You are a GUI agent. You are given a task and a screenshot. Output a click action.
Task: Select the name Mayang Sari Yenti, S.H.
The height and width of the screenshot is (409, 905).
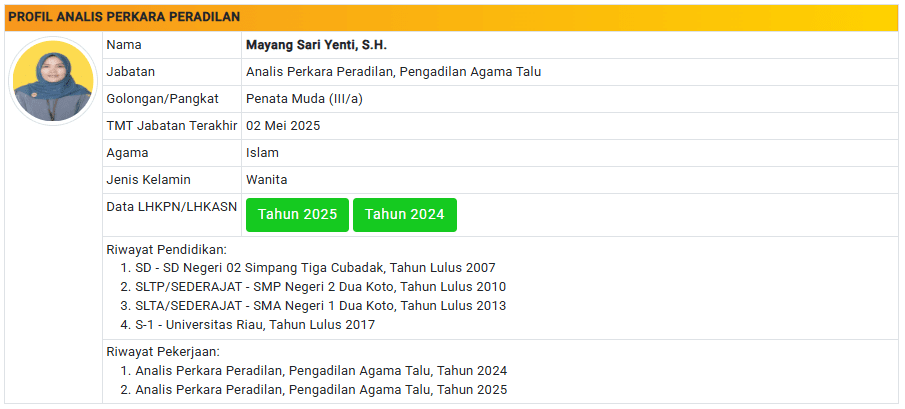pos(316,45)
